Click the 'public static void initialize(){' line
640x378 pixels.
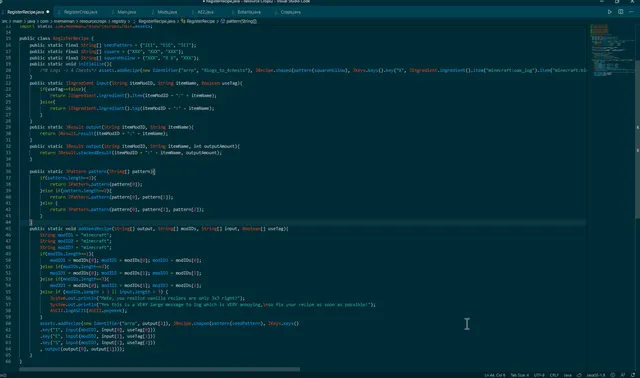coord(70,64)
